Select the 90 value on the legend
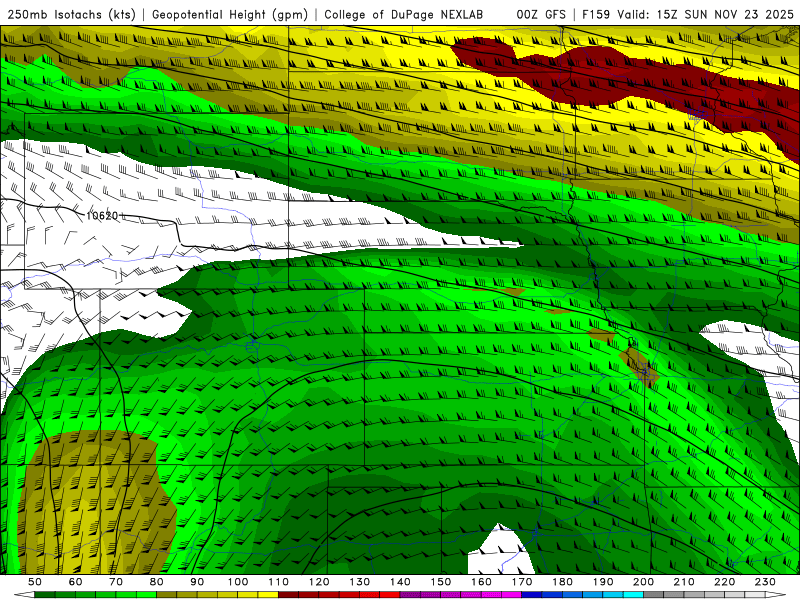 tap(197, 582)
